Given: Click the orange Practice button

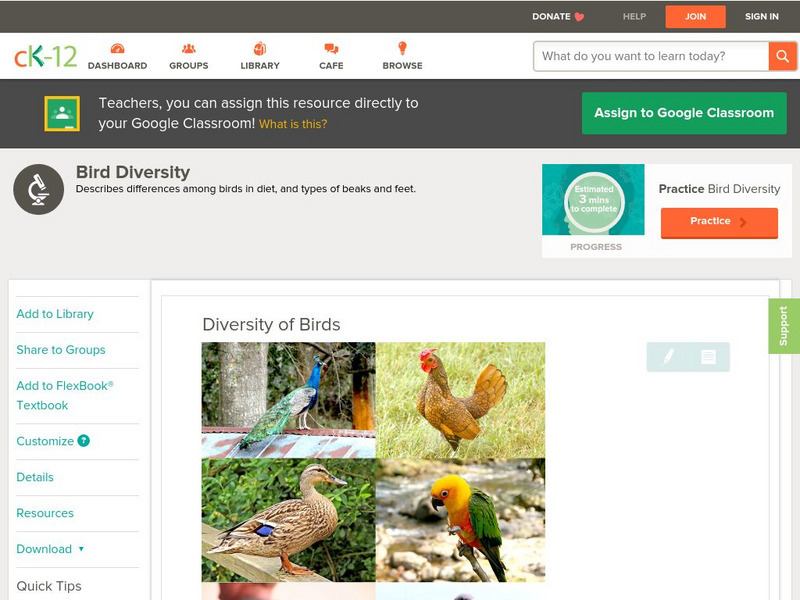Looking at the screenshot, I should tap(719, 222).
